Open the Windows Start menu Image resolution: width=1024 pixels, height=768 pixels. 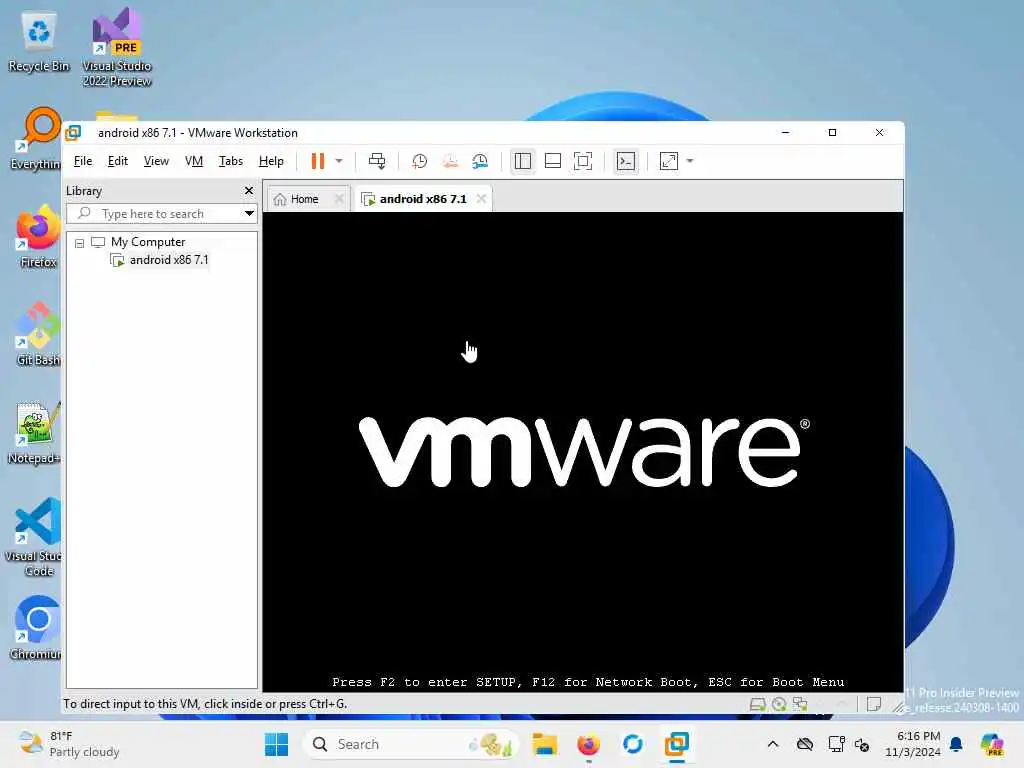pos(276,744)
